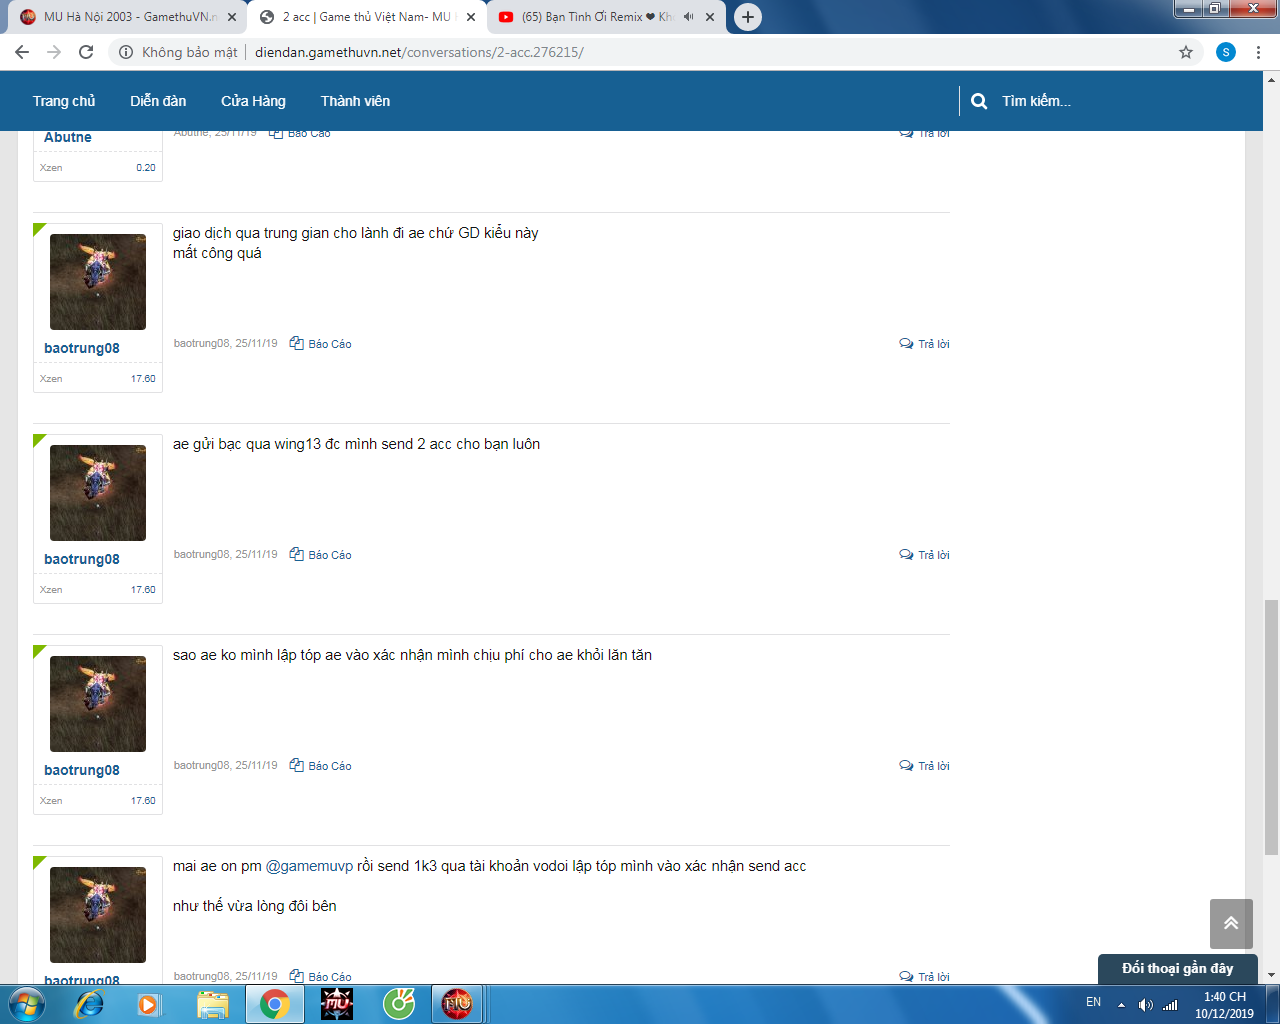
Task: Open the Windows Start menu
Action: (x=26, y=1003)
